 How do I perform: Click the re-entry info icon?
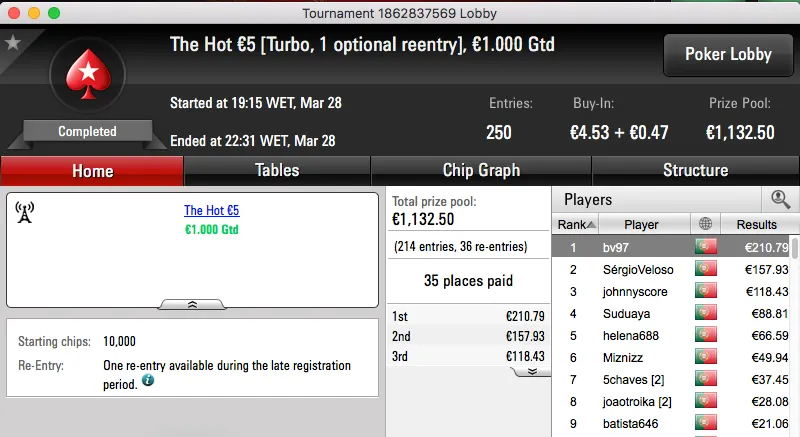tap(148, 380)
